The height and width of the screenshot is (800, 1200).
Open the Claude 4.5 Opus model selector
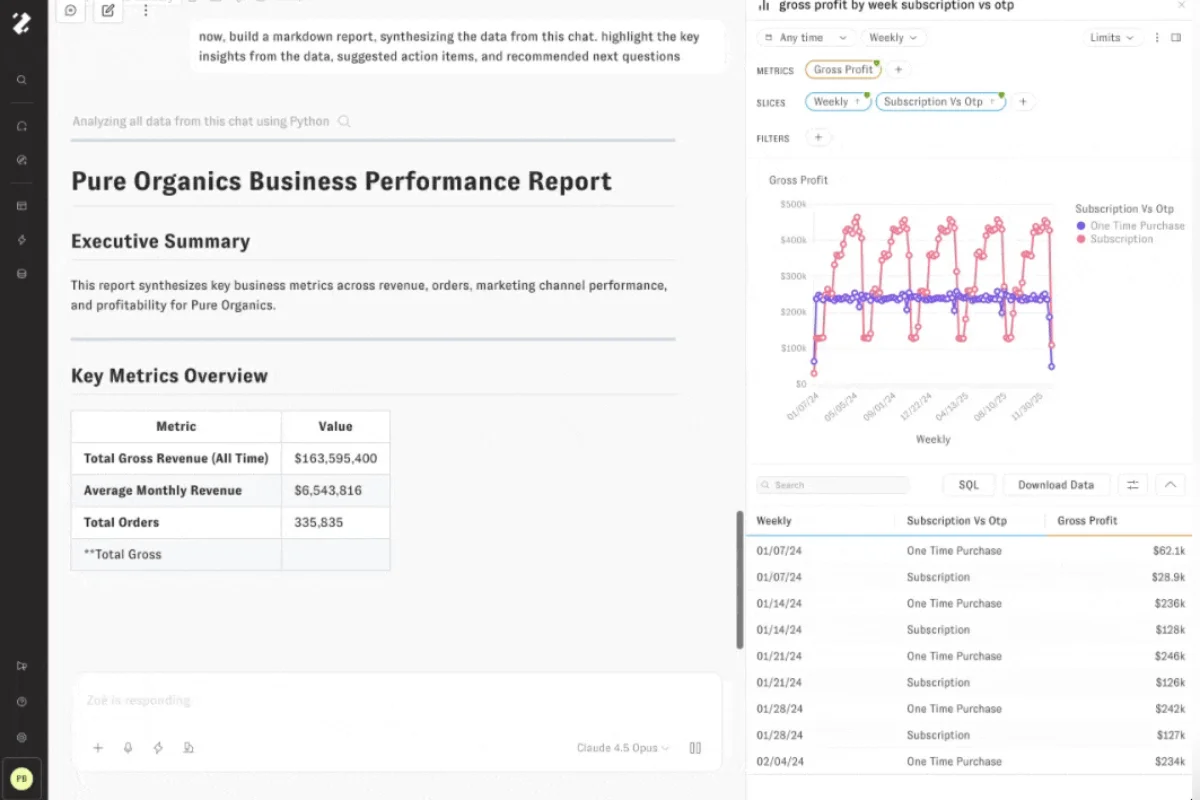622,747
